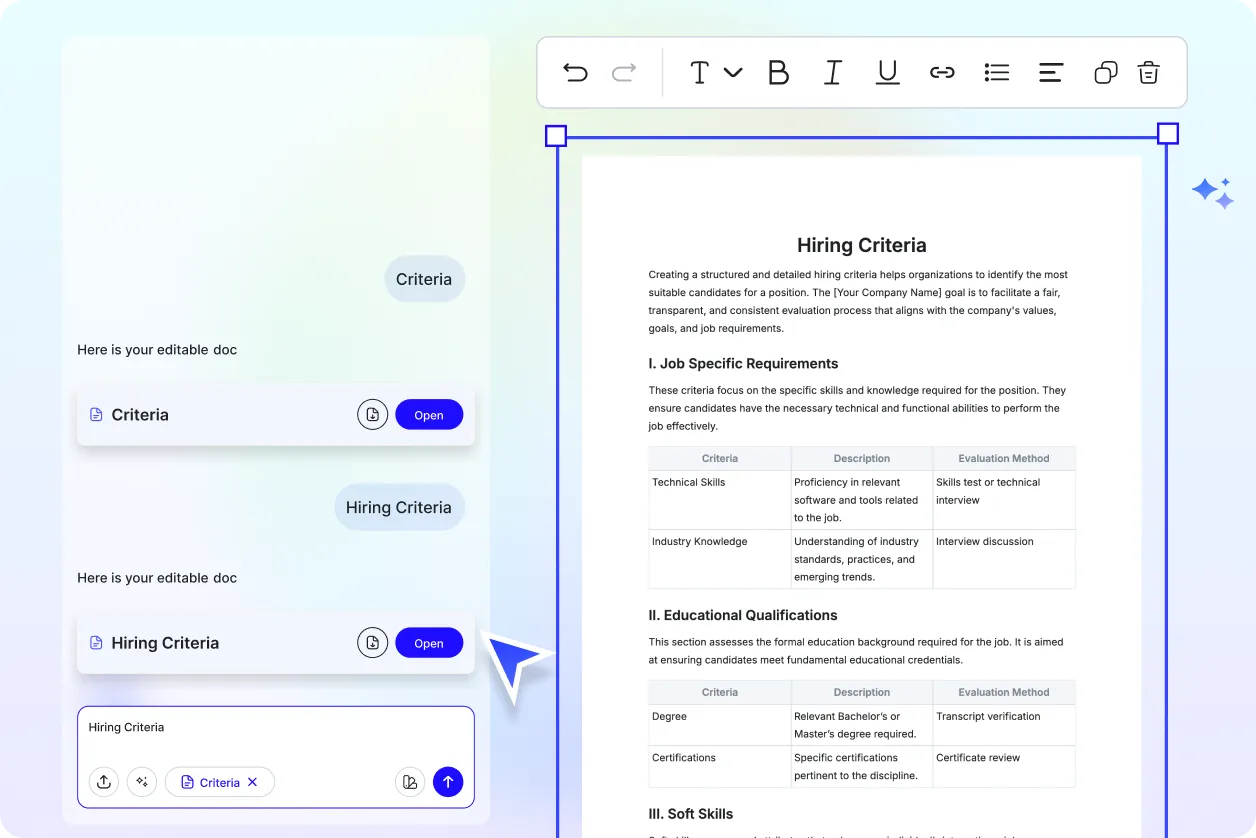
Task: Click the upload icon in prompt box
Action: click(x=104, y=782)
